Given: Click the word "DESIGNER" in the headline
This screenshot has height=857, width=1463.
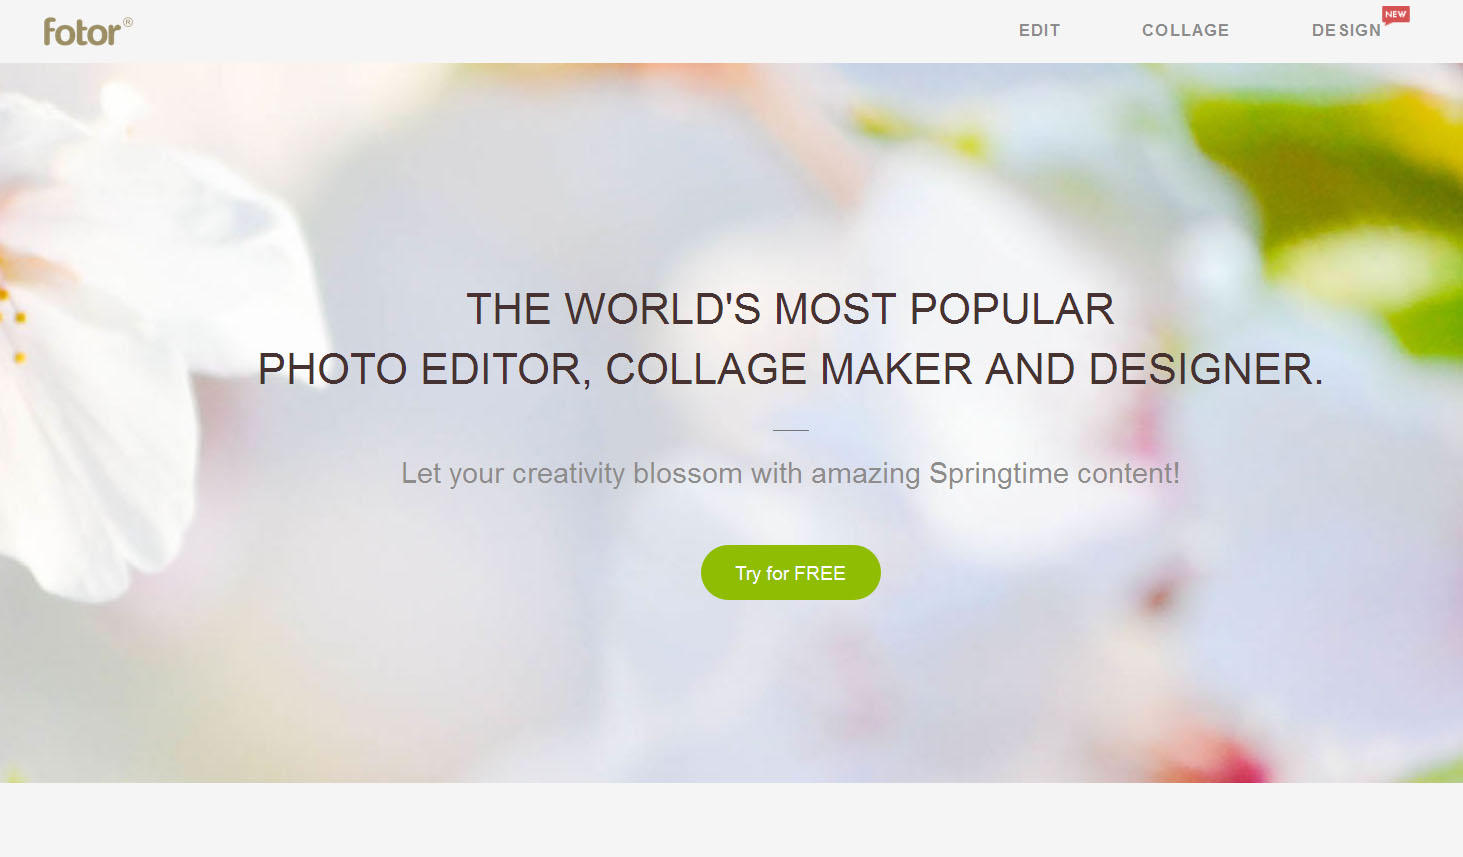Looking at the screenshot, I should coord(1200,369).
